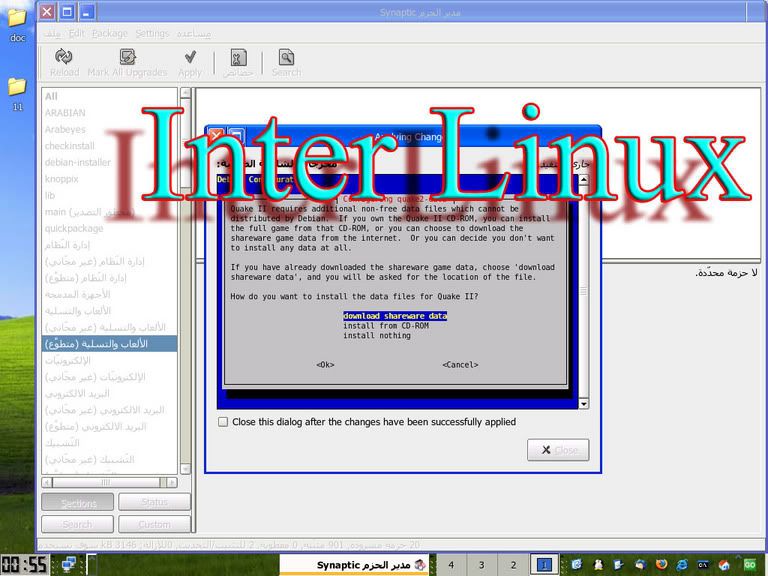
Task: Click the sections list scroll-up arrow
Action: 185,93
